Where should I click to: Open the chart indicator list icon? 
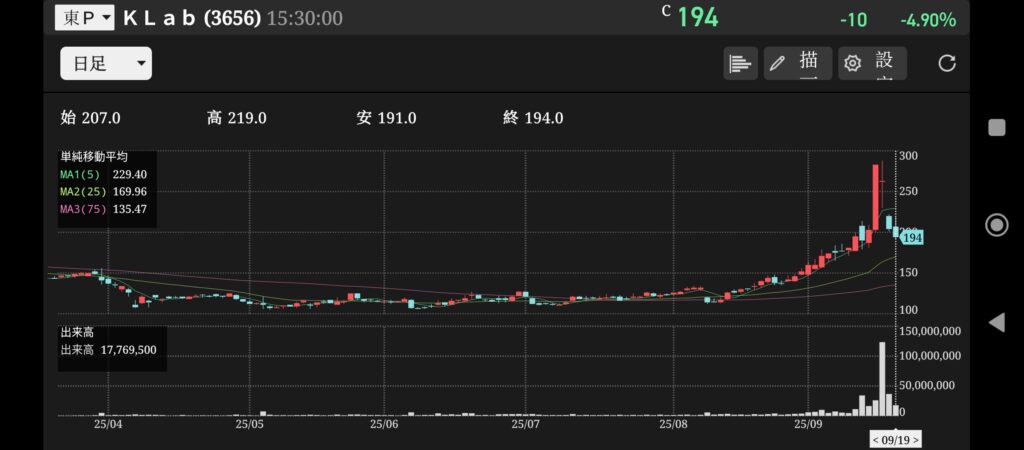pyautogui.click(x=740, y=64)
